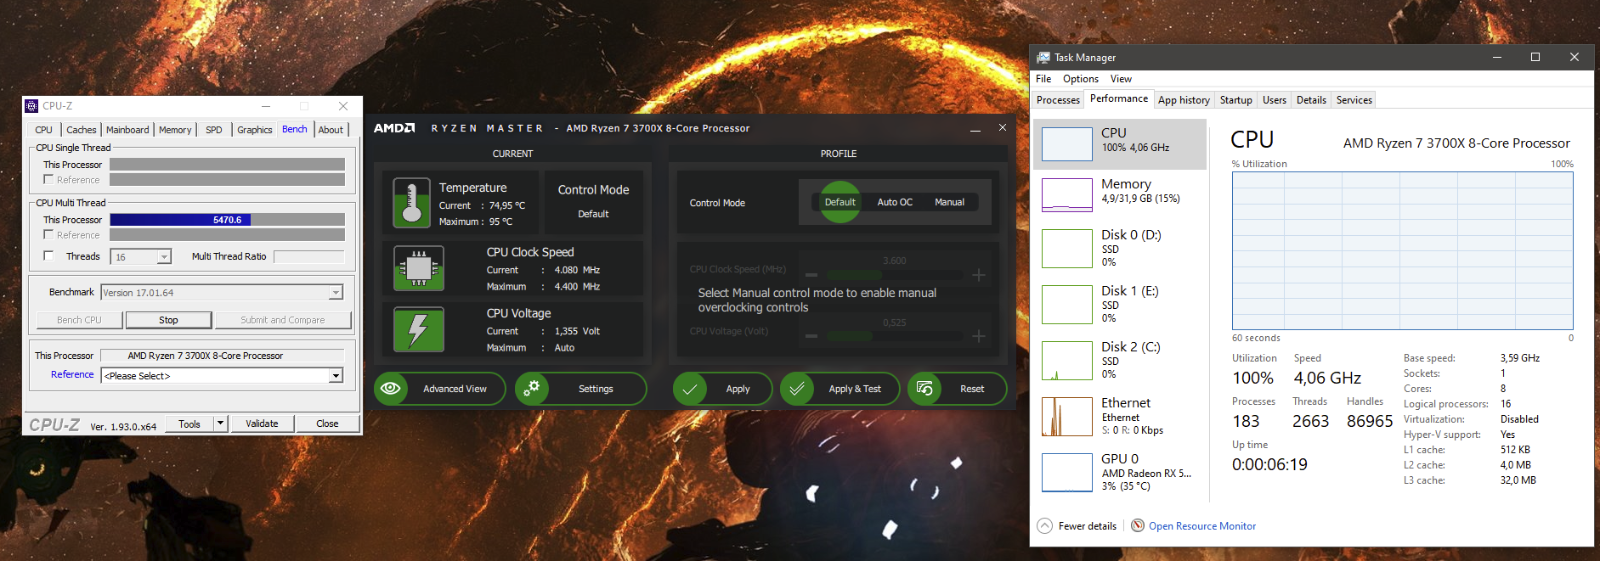The width and height of the screenshot is (1600, 561).
Task: Open the Reference Please Select dropdown
Action: click(x=336, y=376)
